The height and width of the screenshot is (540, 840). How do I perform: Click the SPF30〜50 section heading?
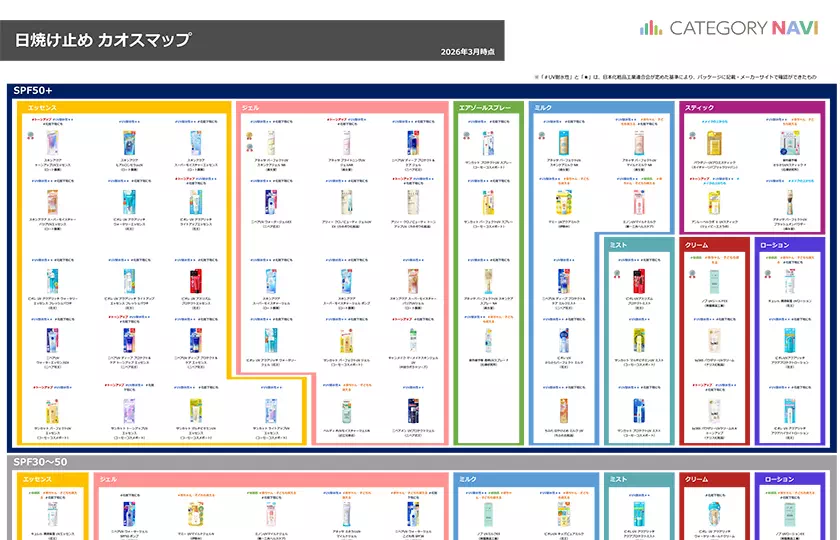(x=40, y=461)
